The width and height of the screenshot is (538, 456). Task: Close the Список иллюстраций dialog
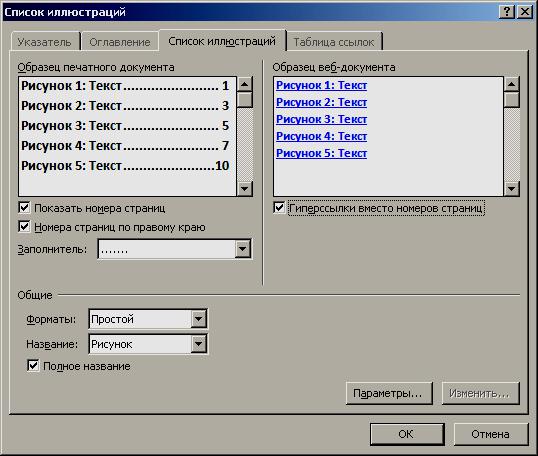[x=525, y=12]
